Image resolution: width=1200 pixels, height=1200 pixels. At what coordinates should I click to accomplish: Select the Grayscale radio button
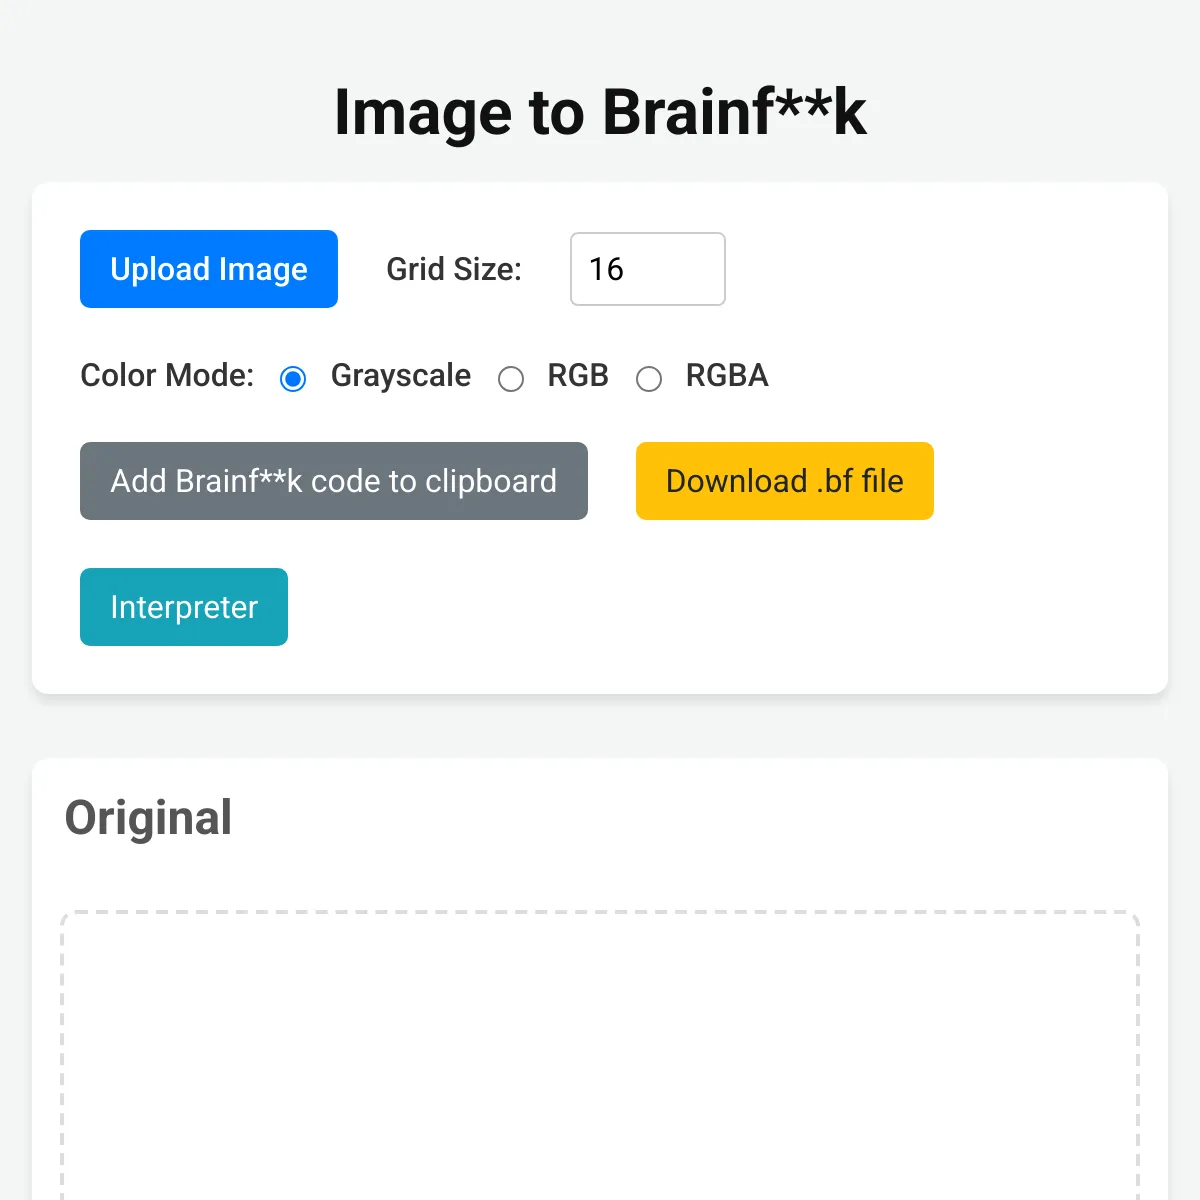[293, 379]
